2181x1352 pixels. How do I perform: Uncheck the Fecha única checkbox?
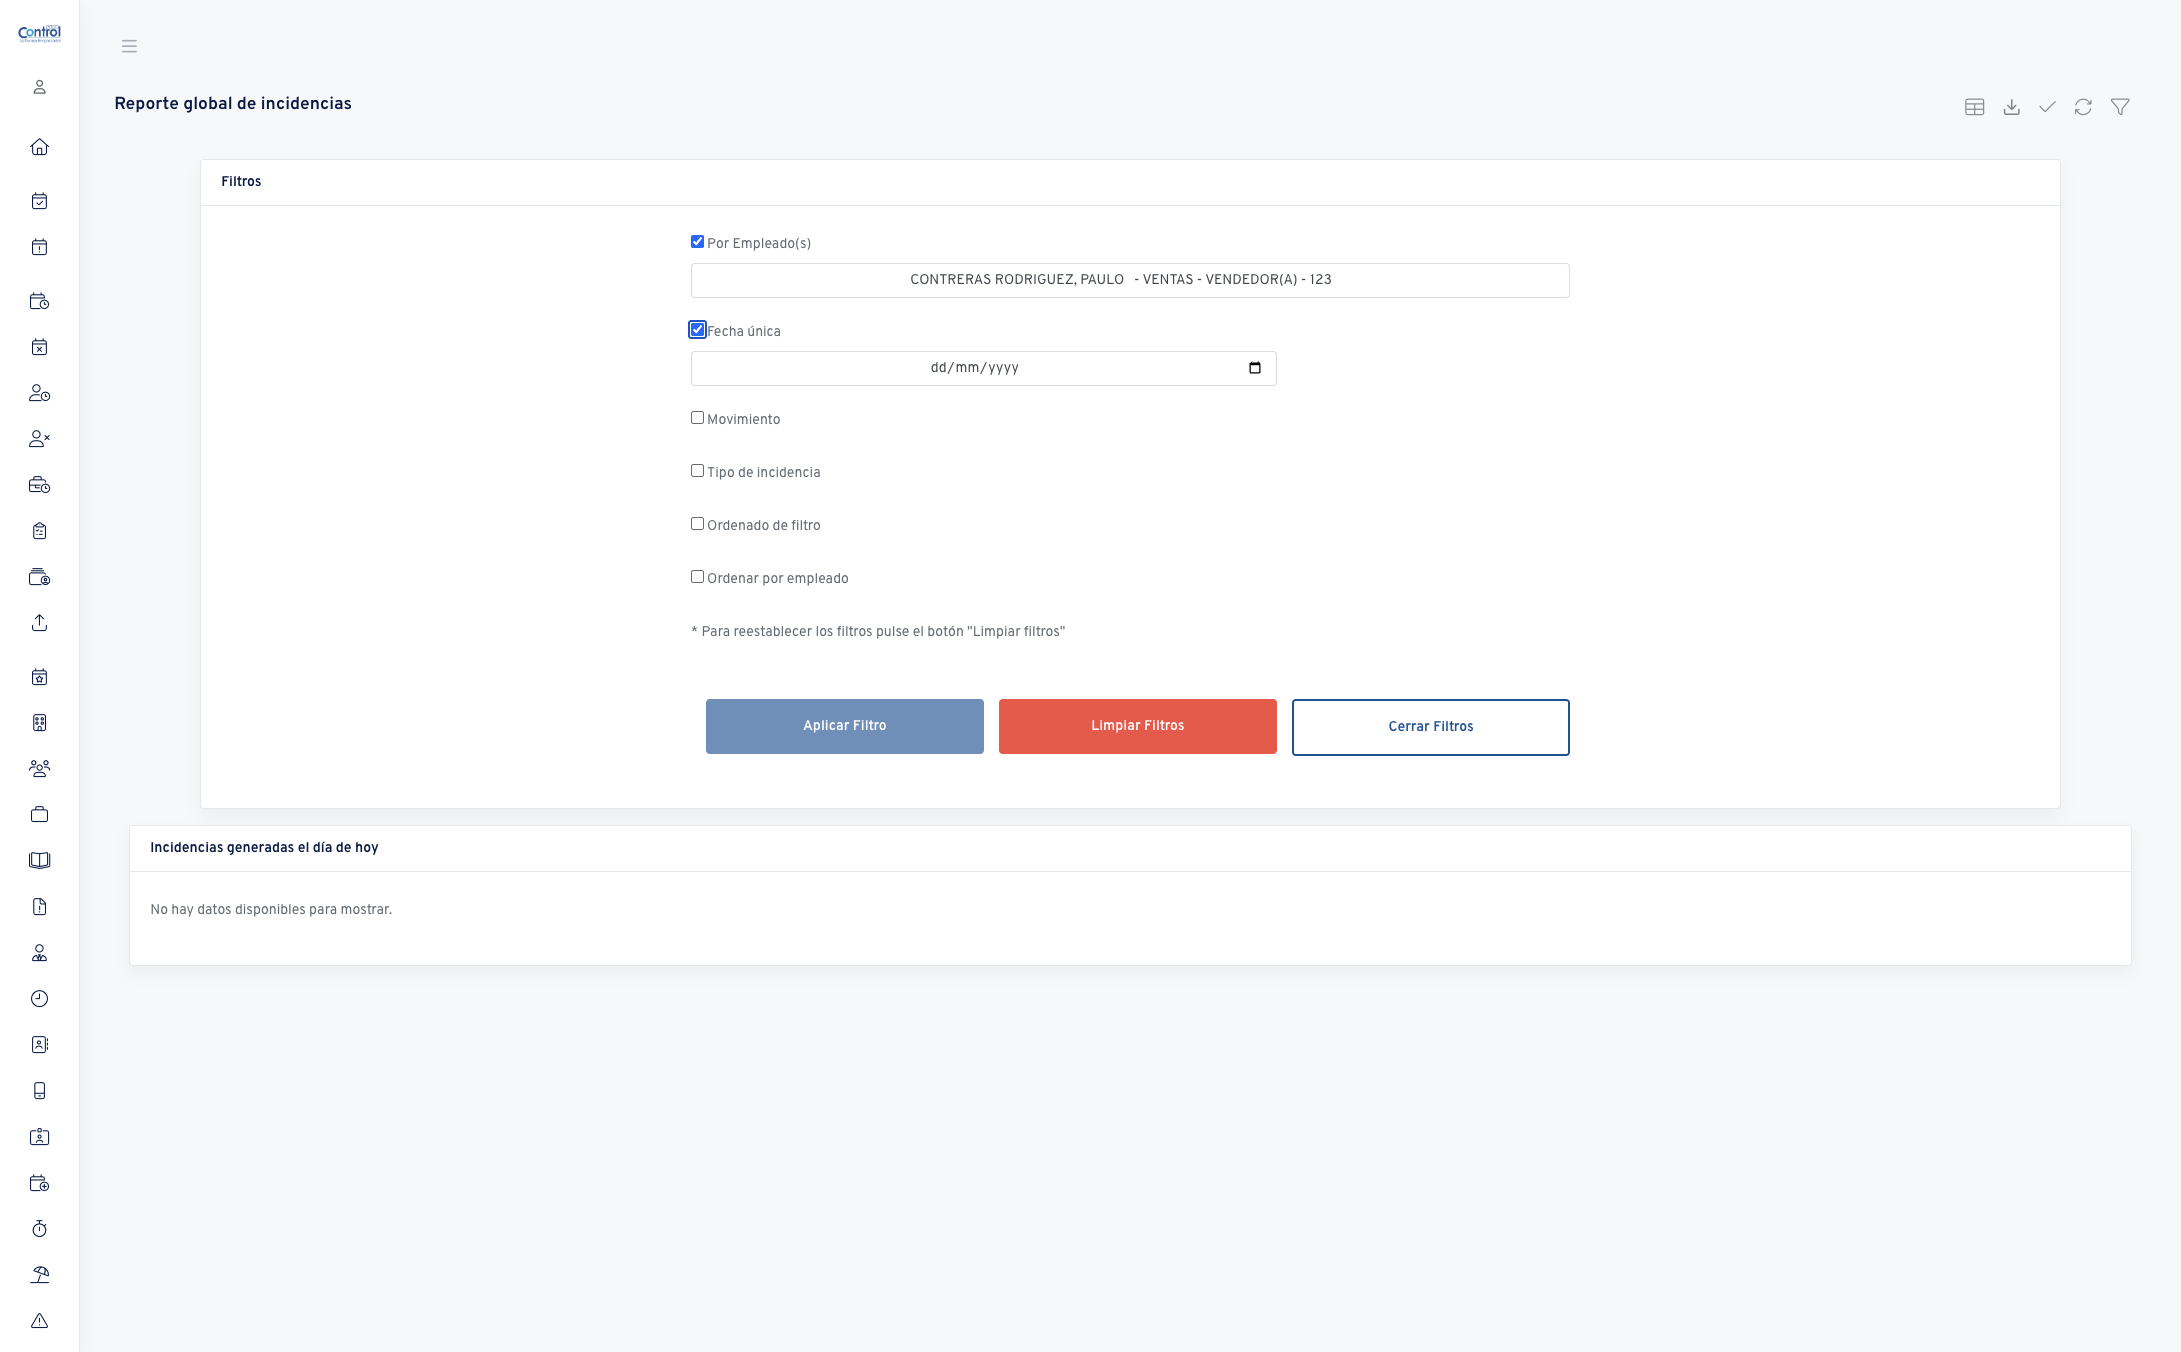point(698,330)
